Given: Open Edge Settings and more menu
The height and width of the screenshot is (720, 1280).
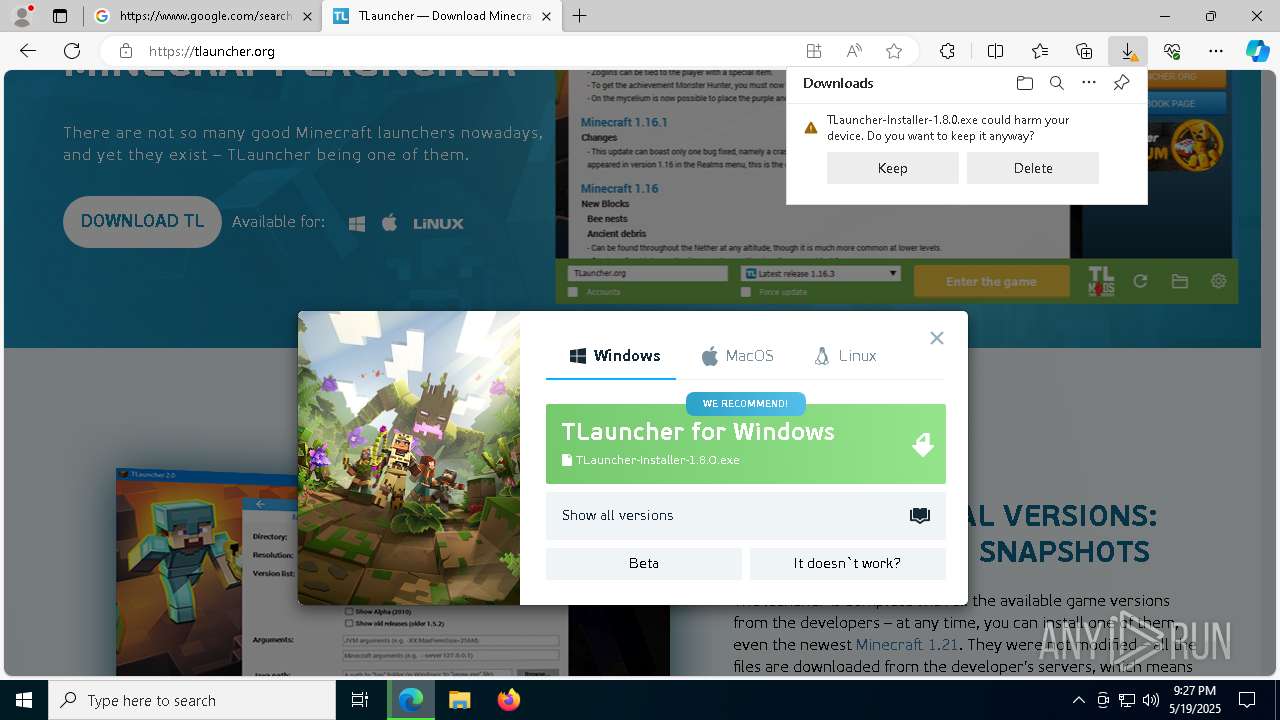Looking at the screenshot, I should click(x=1216, y=51).
